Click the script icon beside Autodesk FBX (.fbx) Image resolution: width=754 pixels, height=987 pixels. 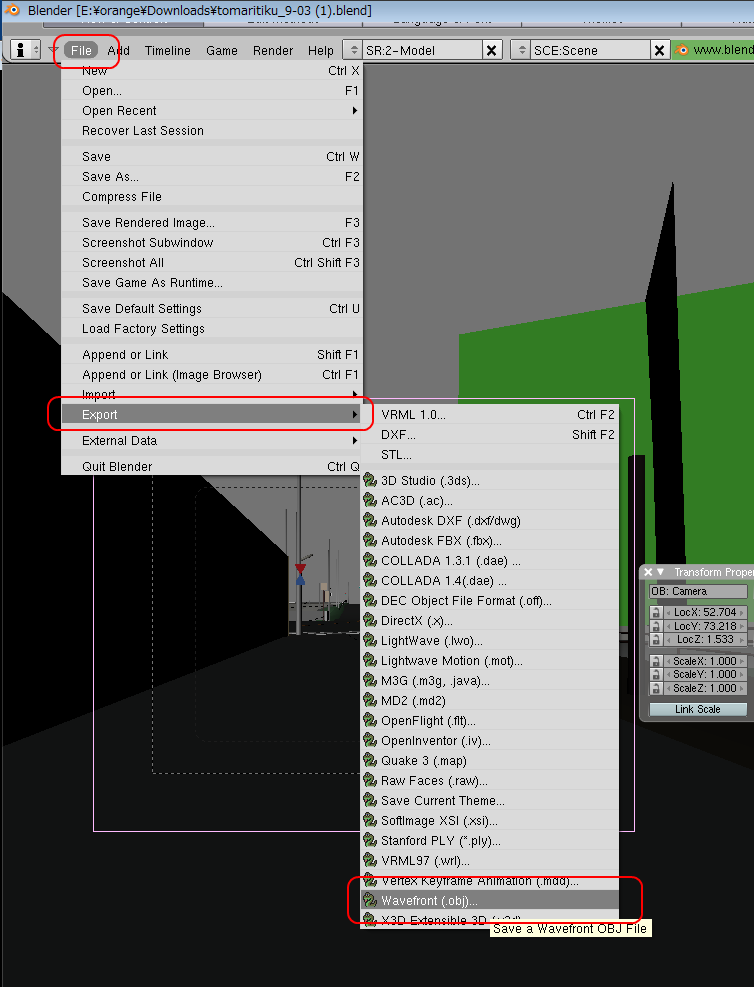(370, 540)
